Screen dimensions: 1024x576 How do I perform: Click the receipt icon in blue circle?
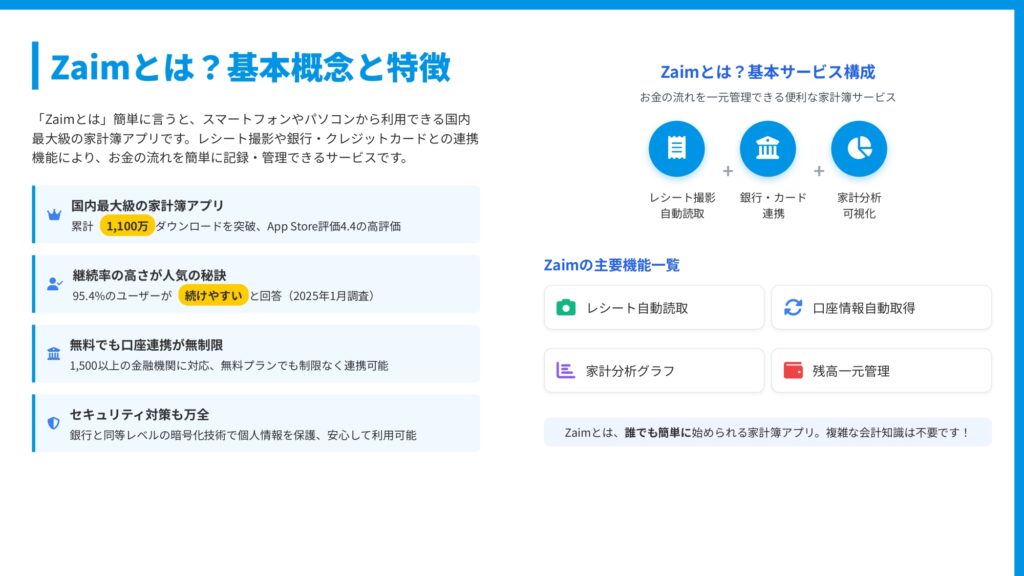[x=676, y=149]
